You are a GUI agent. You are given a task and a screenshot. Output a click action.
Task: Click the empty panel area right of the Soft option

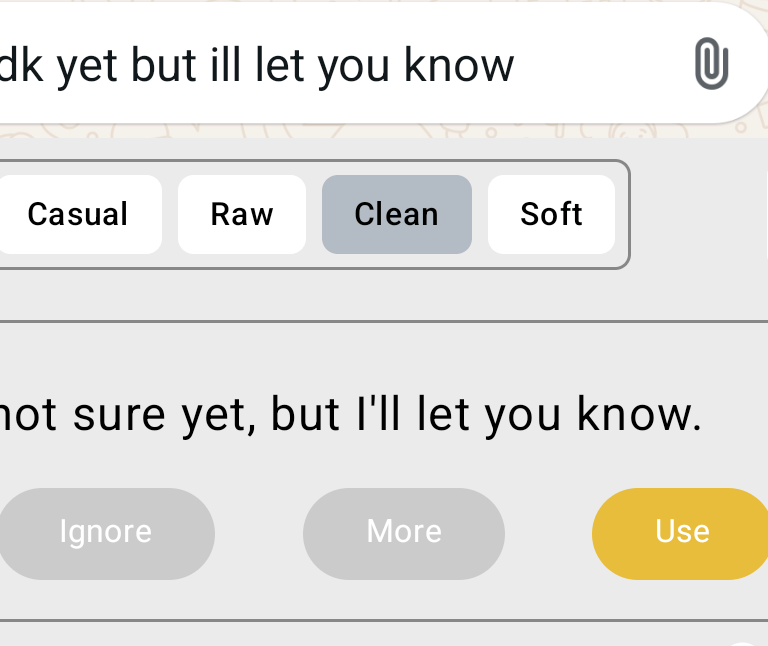[694, 214]
